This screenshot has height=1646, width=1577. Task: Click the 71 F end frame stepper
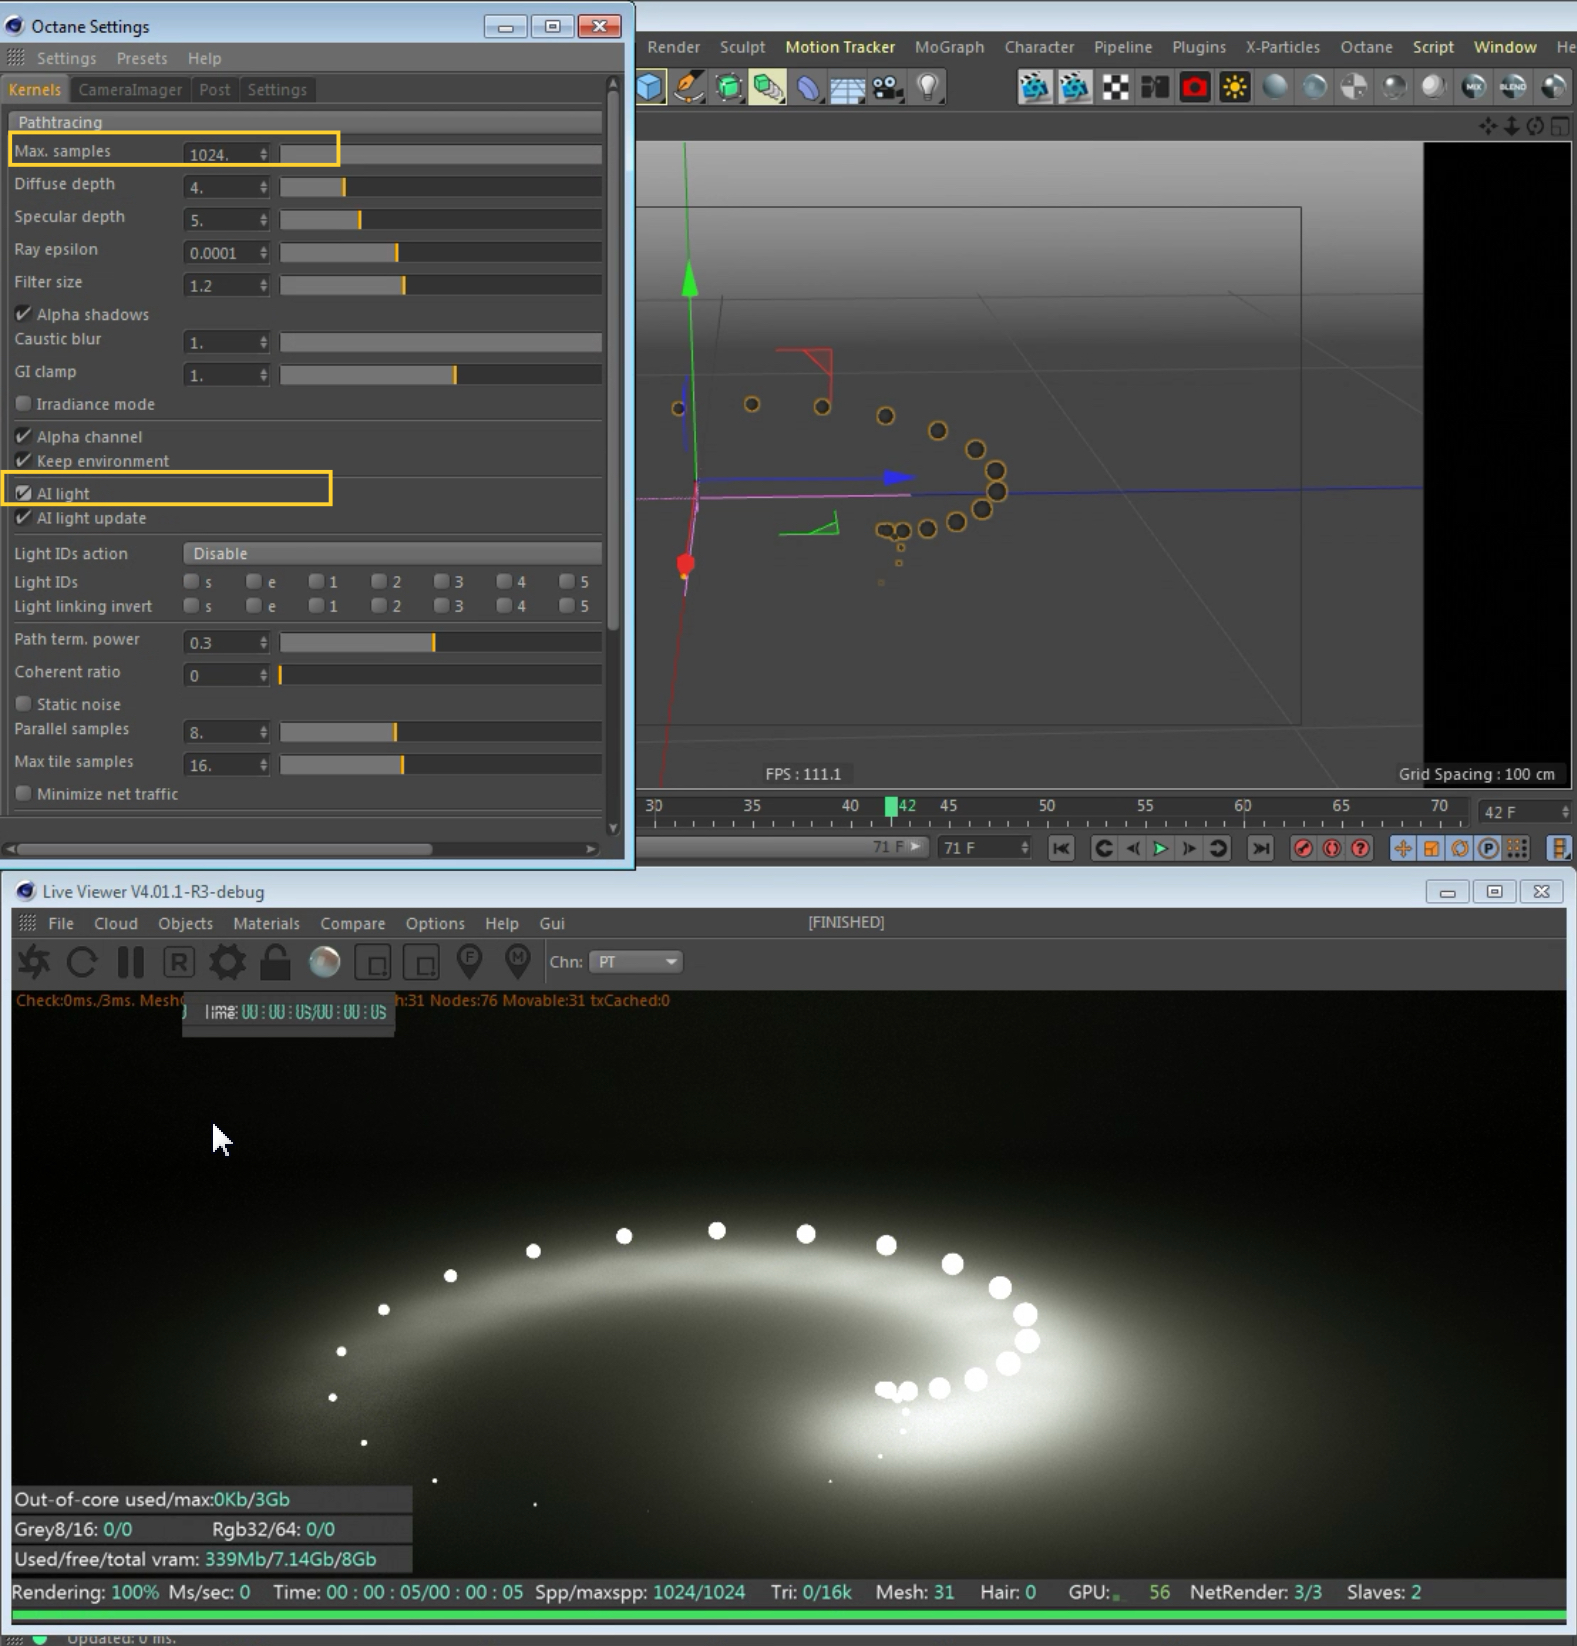(x=1024, y=848)
